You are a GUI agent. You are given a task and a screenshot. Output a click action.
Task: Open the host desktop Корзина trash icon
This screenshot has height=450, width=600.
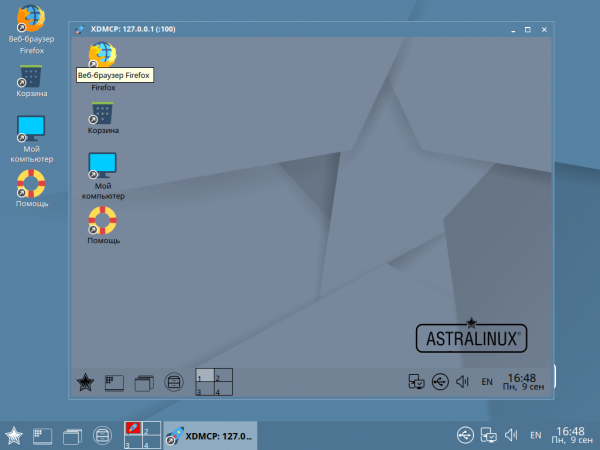click(x=30, y=76)
